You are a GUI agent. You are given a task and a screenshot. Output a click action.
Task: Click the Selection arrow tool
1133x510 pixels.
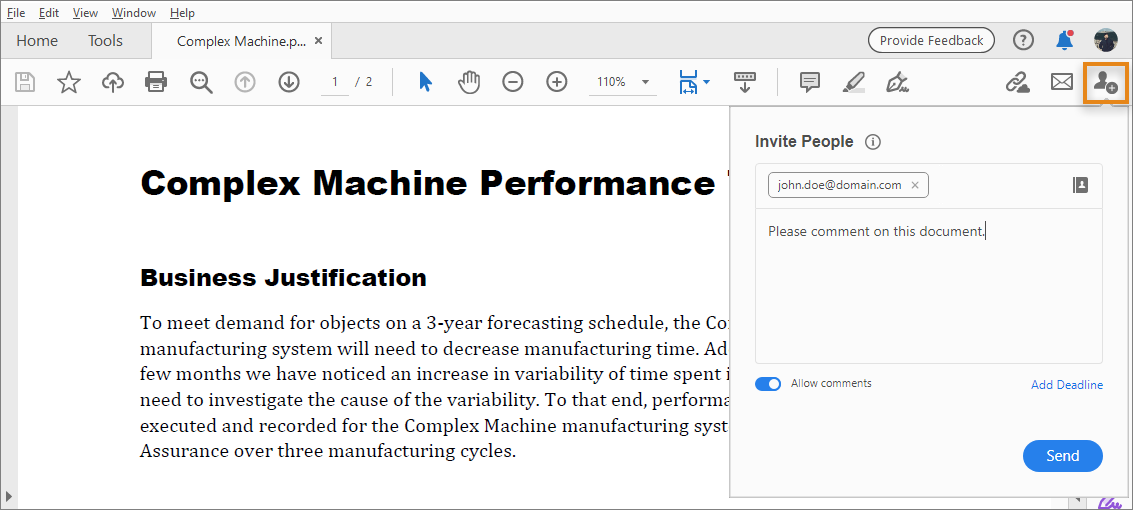pos(425,82)
